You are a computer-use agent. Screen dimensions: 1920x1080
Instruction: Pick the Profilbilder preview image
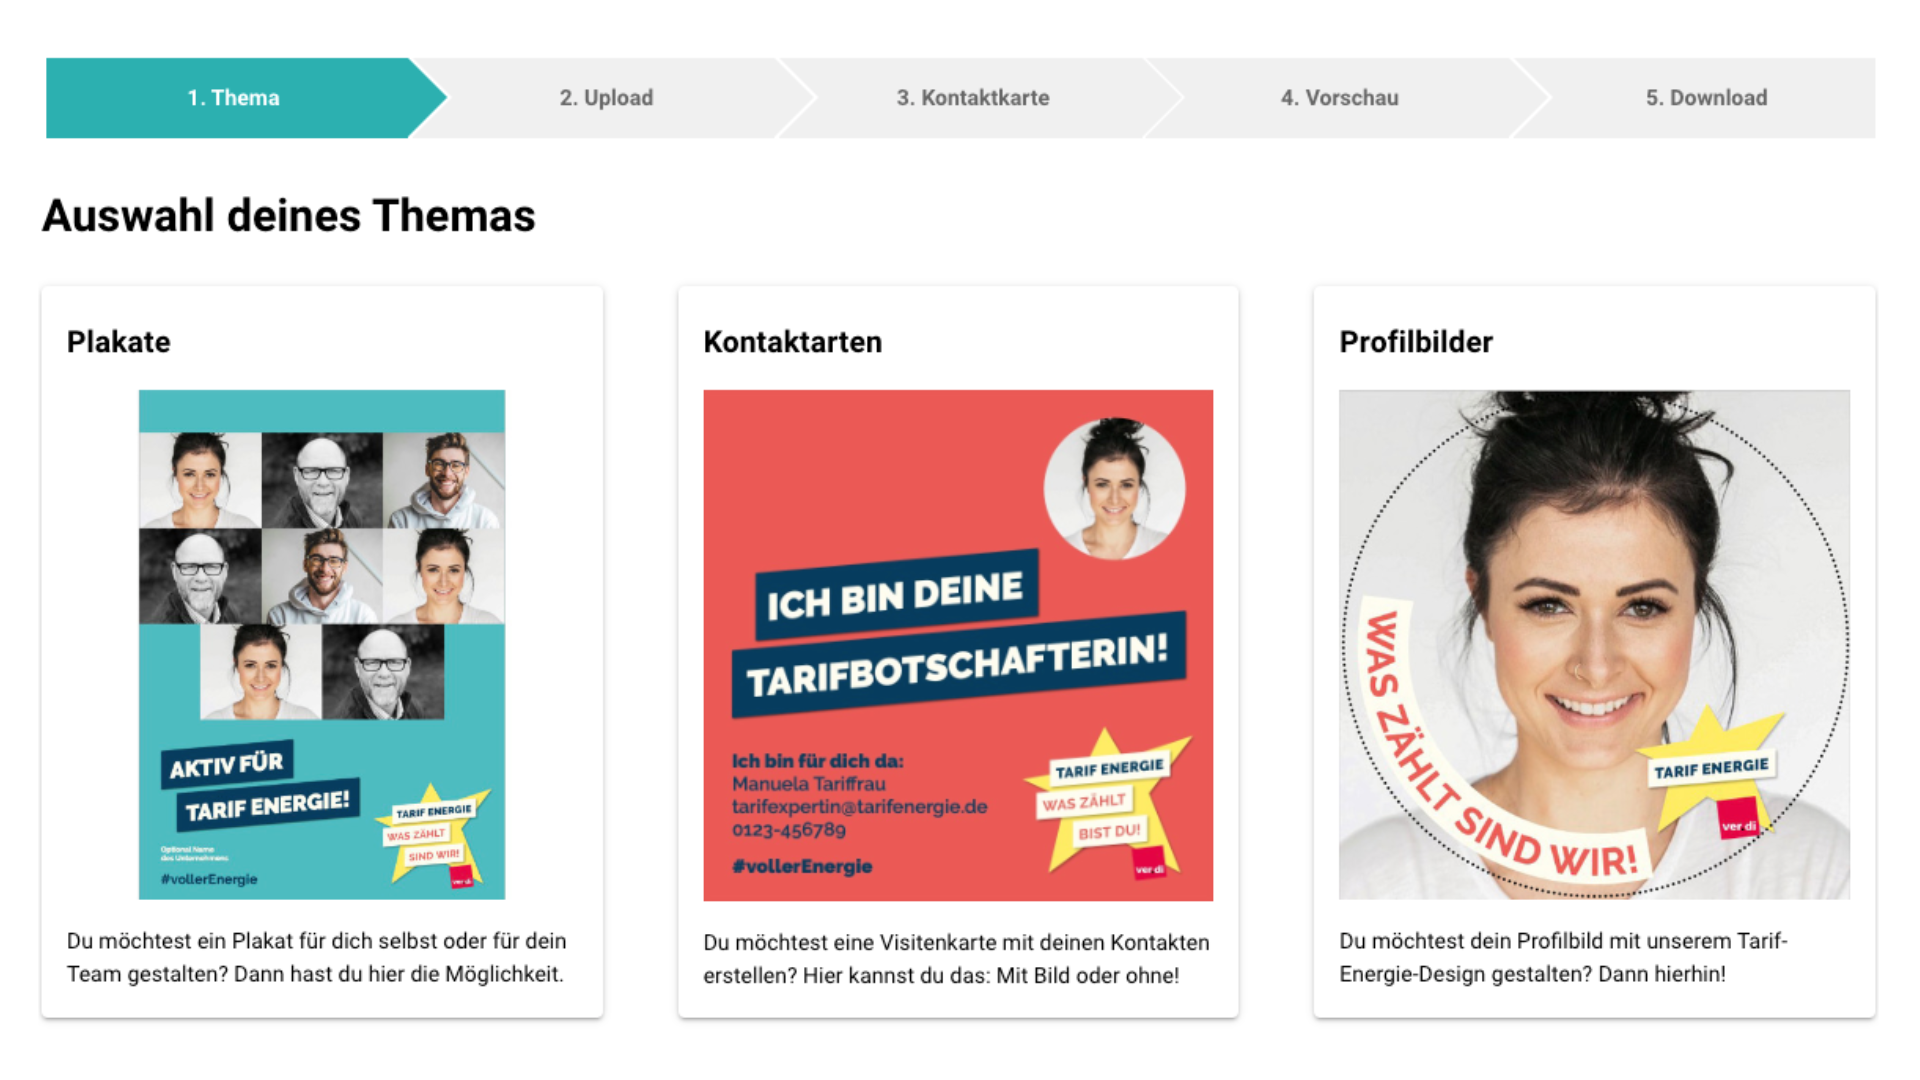tap(1594, 645)
